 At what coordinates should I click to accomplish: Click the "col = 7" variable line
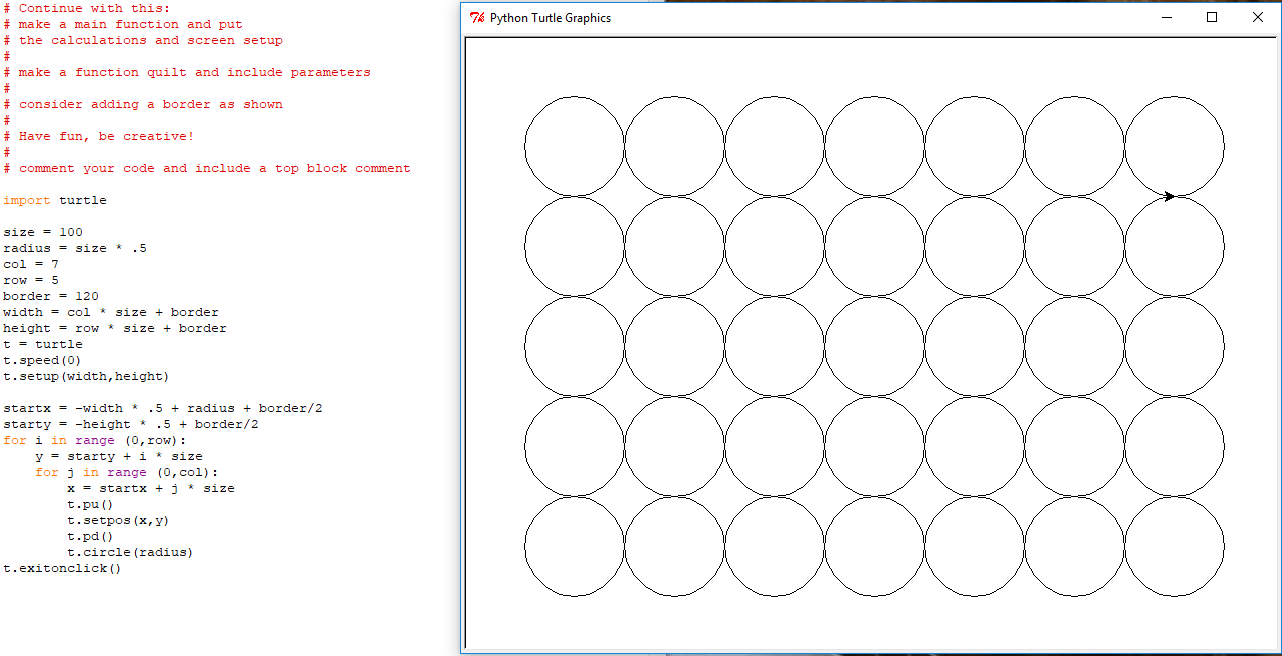pyautogui.click(x=31, y=264)
